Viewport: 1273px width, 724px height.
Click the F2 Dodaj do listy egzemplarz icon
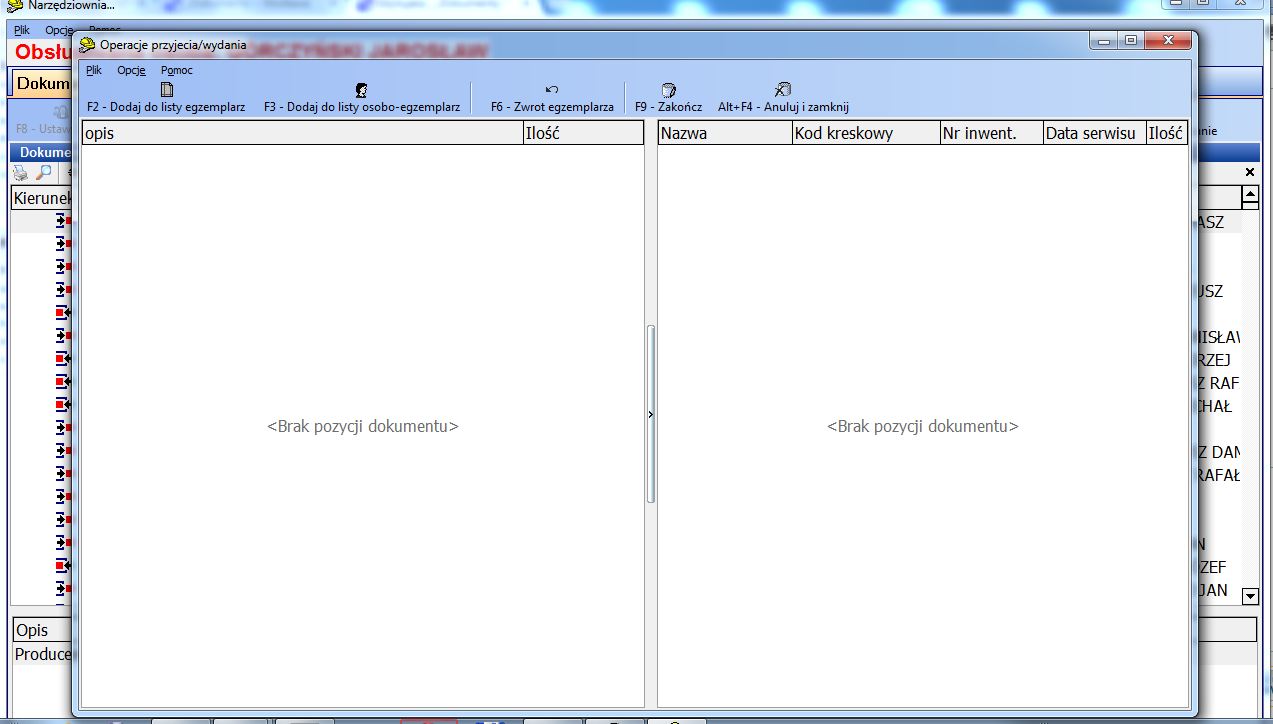[x=167, y=89]
